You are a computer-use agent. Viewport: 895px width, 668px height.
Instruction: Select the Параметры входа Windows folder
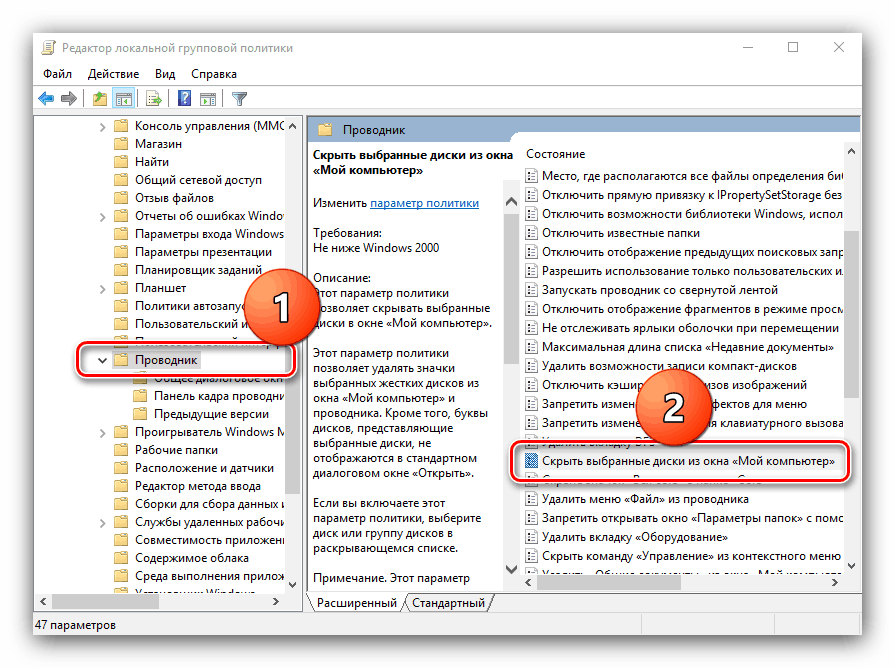click(x=209, y=234)
